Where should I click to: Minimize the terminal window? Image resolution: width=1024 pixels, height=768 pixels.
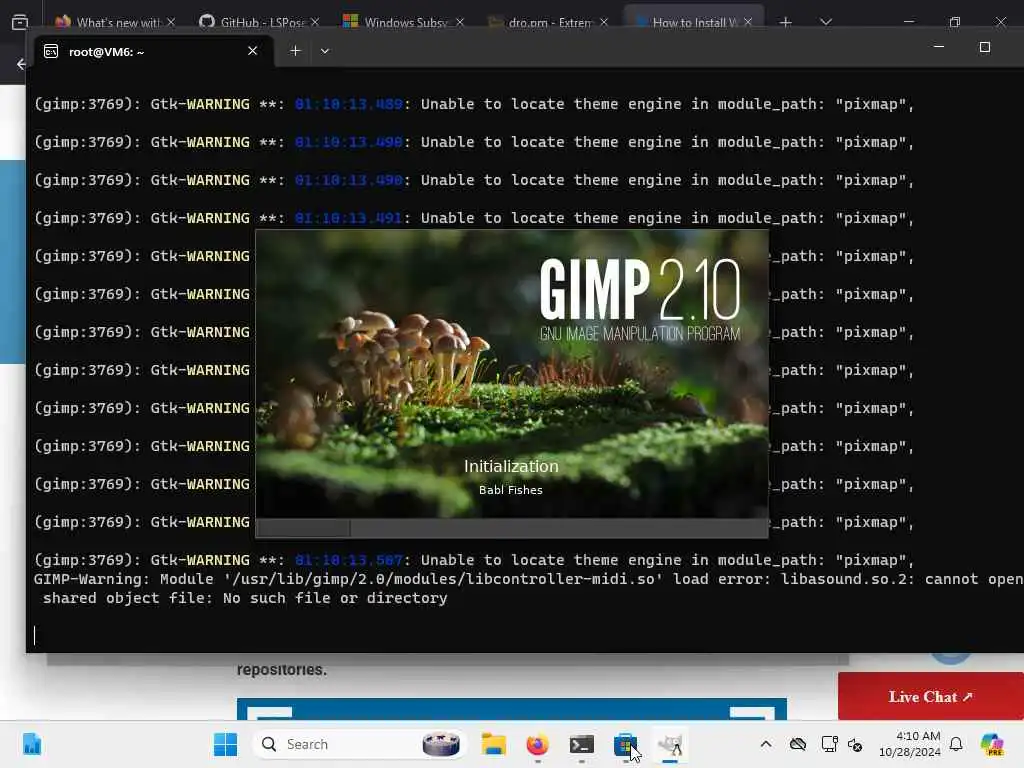click(x=938, y=47)
